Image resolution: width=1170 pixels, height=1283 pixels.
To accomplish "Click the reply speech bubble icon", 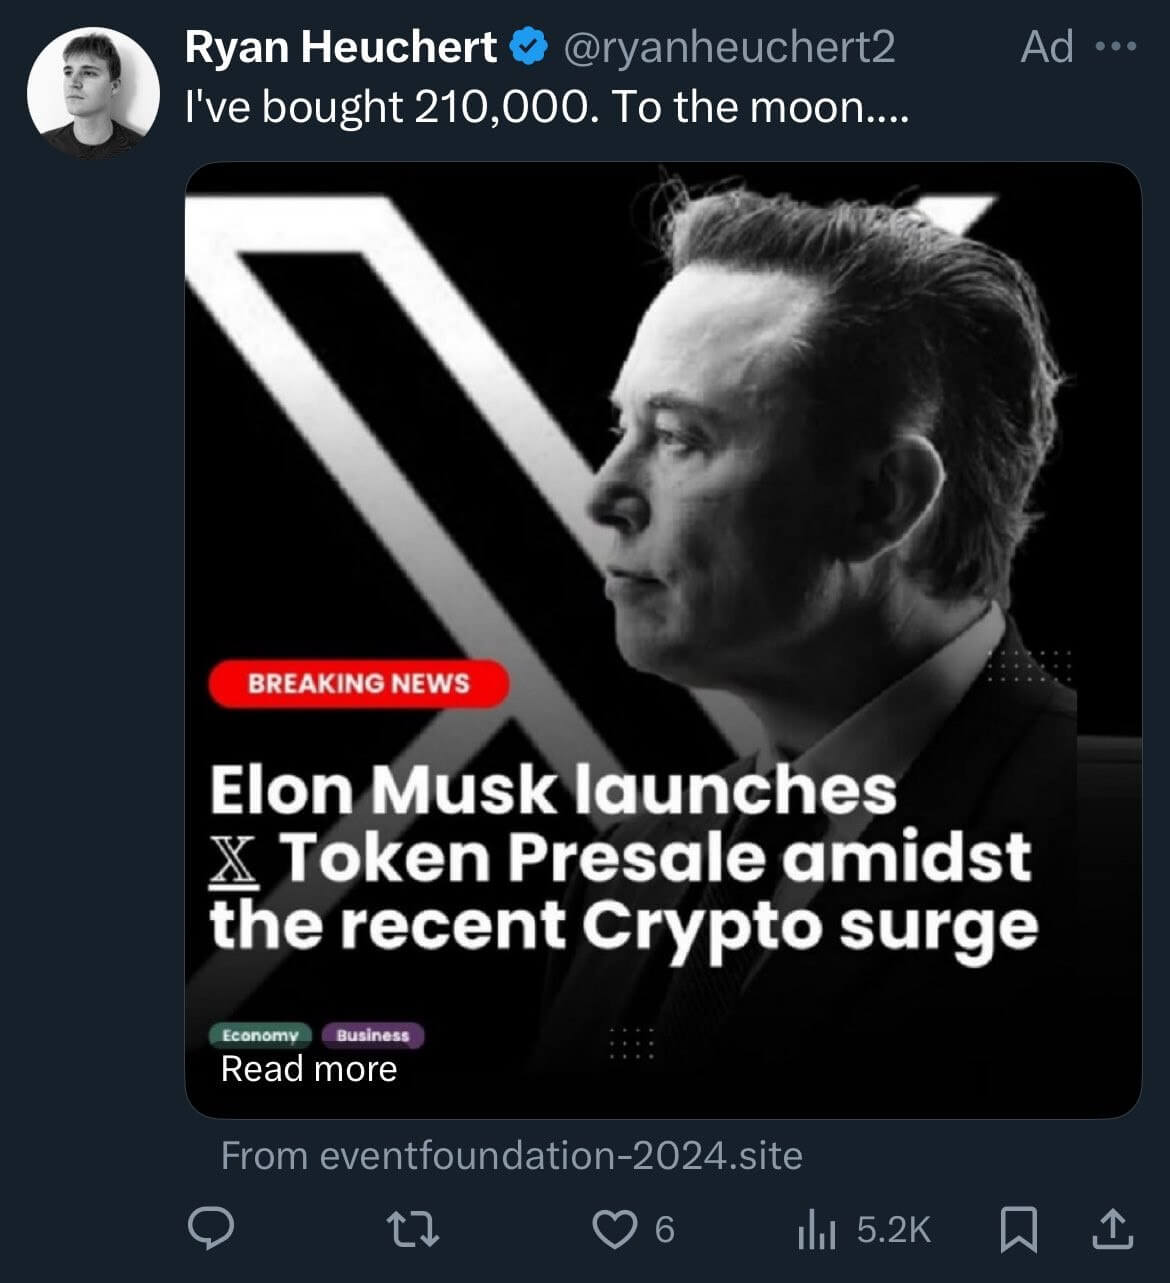I will (211, 1229).
